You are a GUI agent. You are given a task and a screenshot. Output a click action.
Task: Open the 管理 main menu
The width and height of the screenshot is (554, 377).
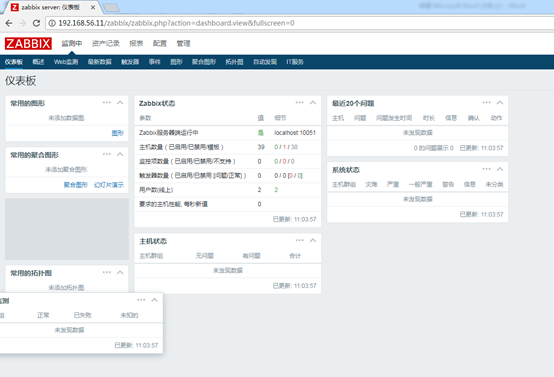coord(183,43)
